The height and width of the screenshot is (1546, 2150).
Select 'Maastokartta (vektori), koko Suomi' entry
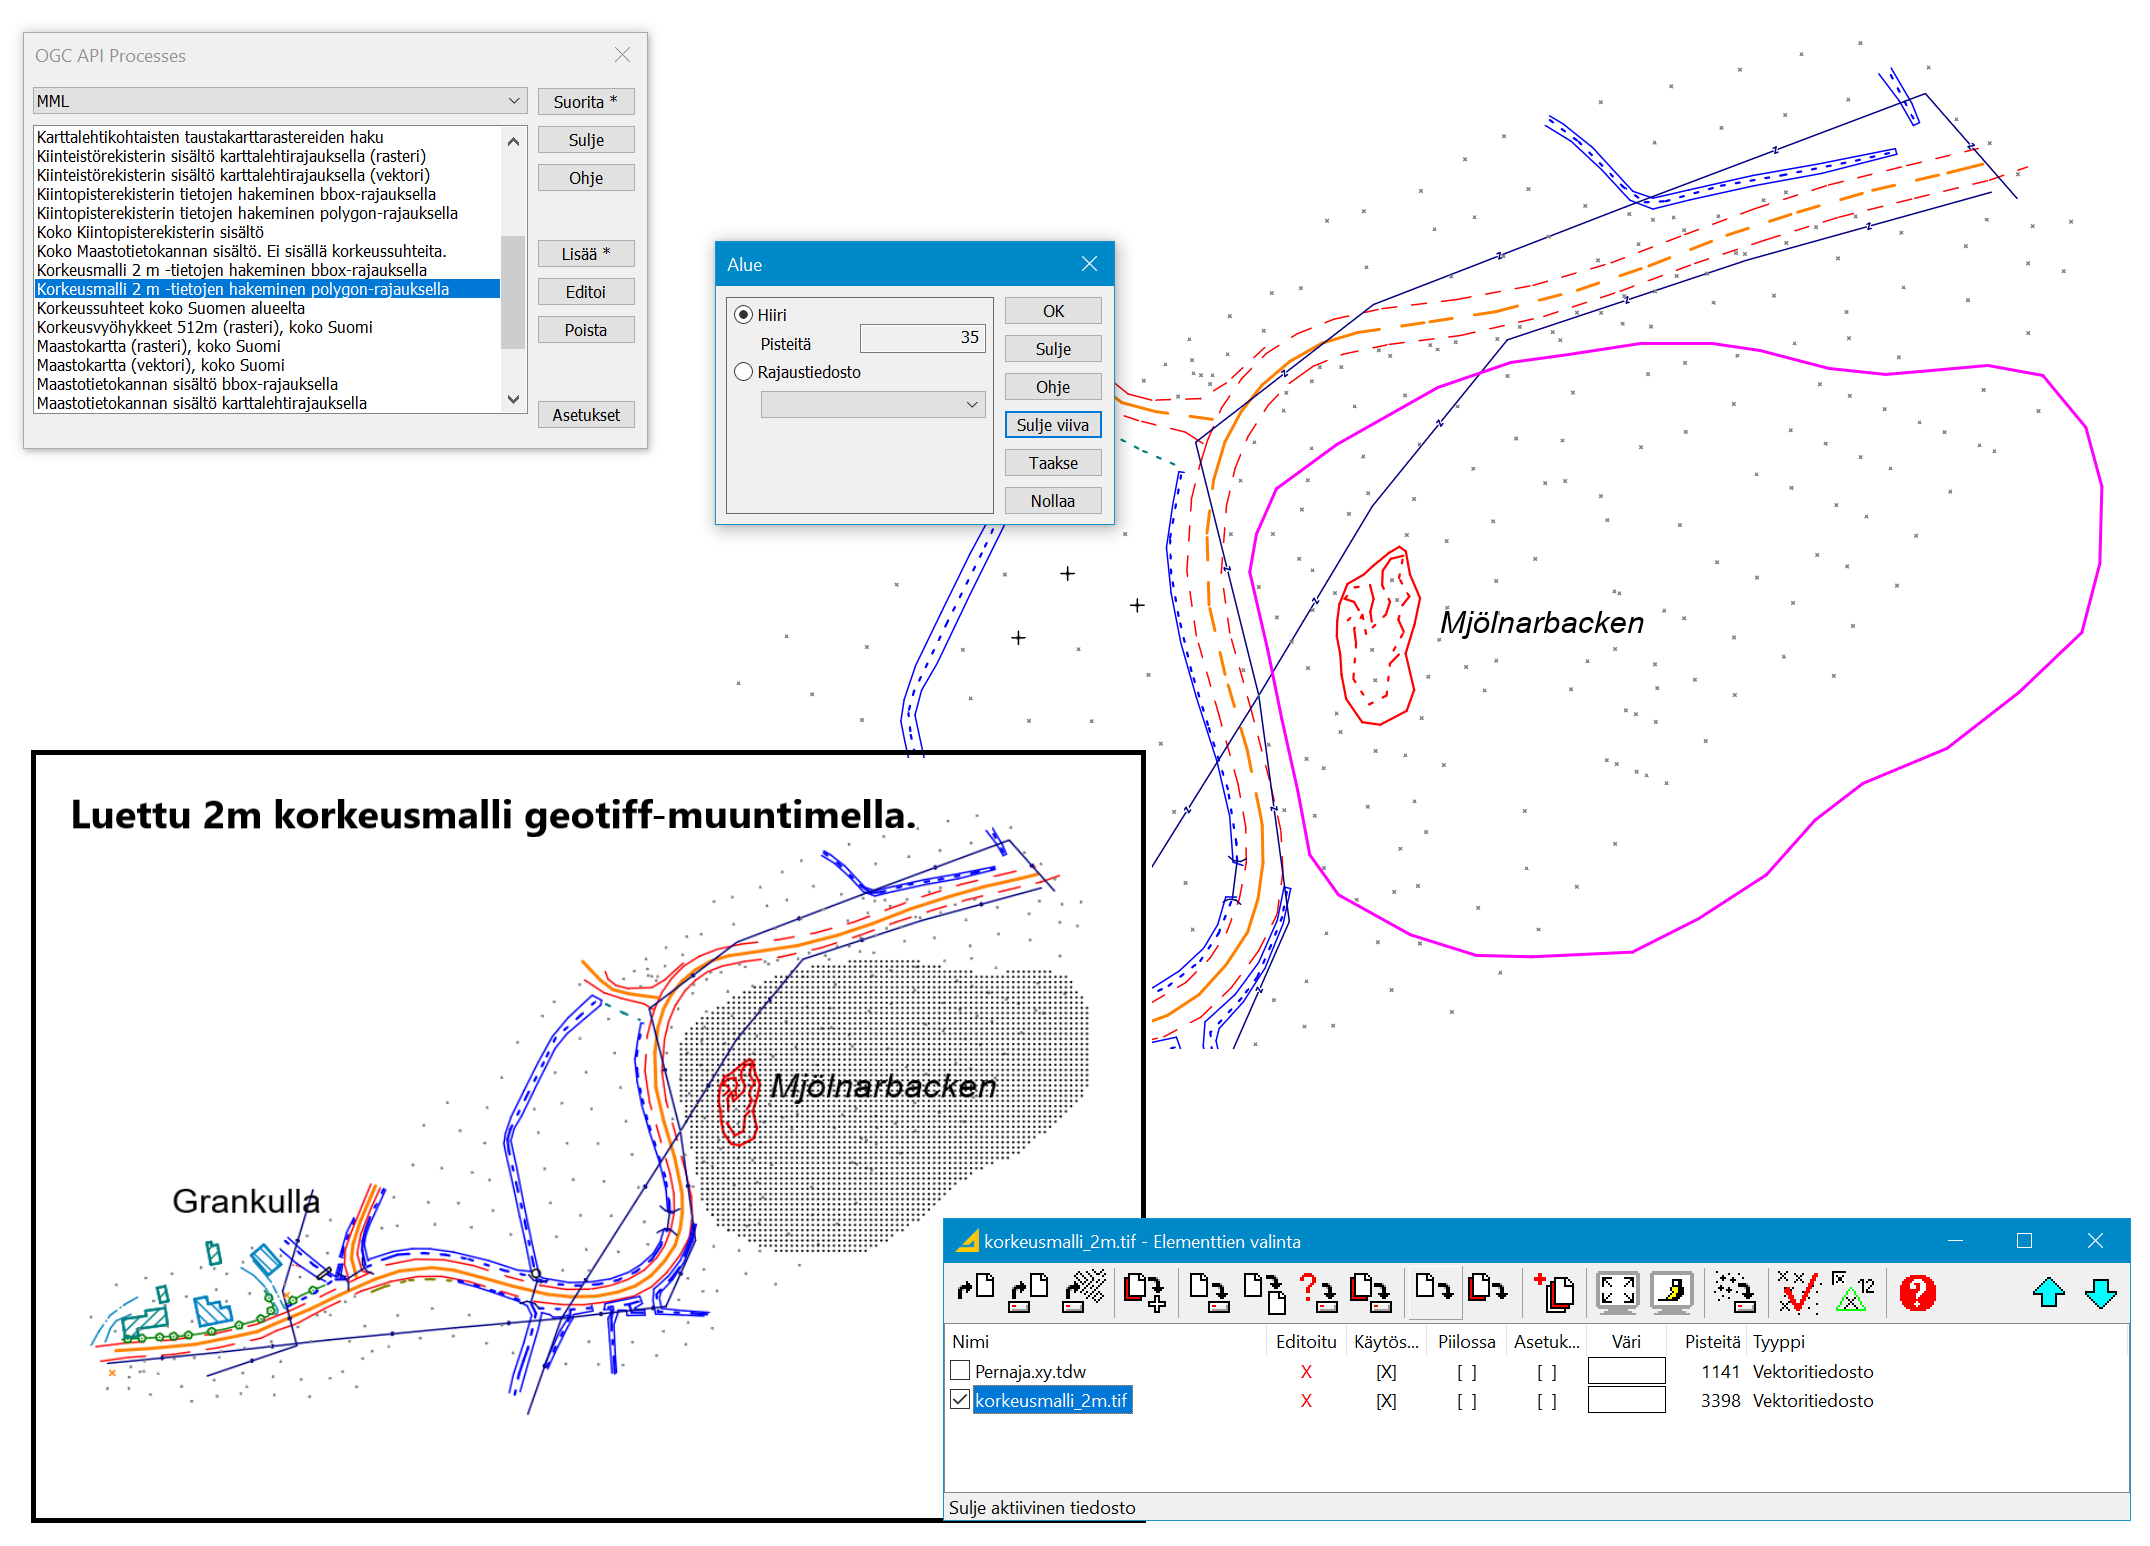(x=160, y=365)
